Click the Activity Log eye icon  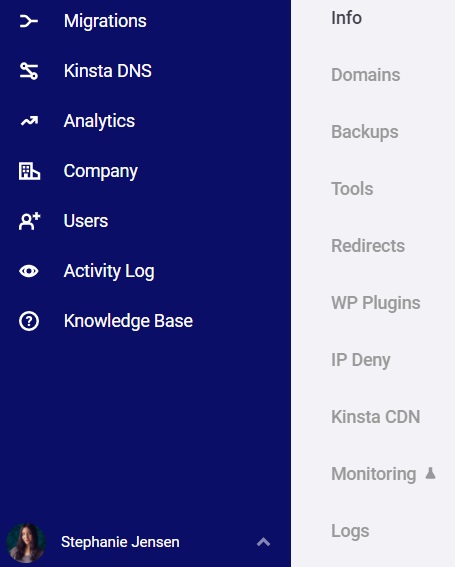(29, 271)
